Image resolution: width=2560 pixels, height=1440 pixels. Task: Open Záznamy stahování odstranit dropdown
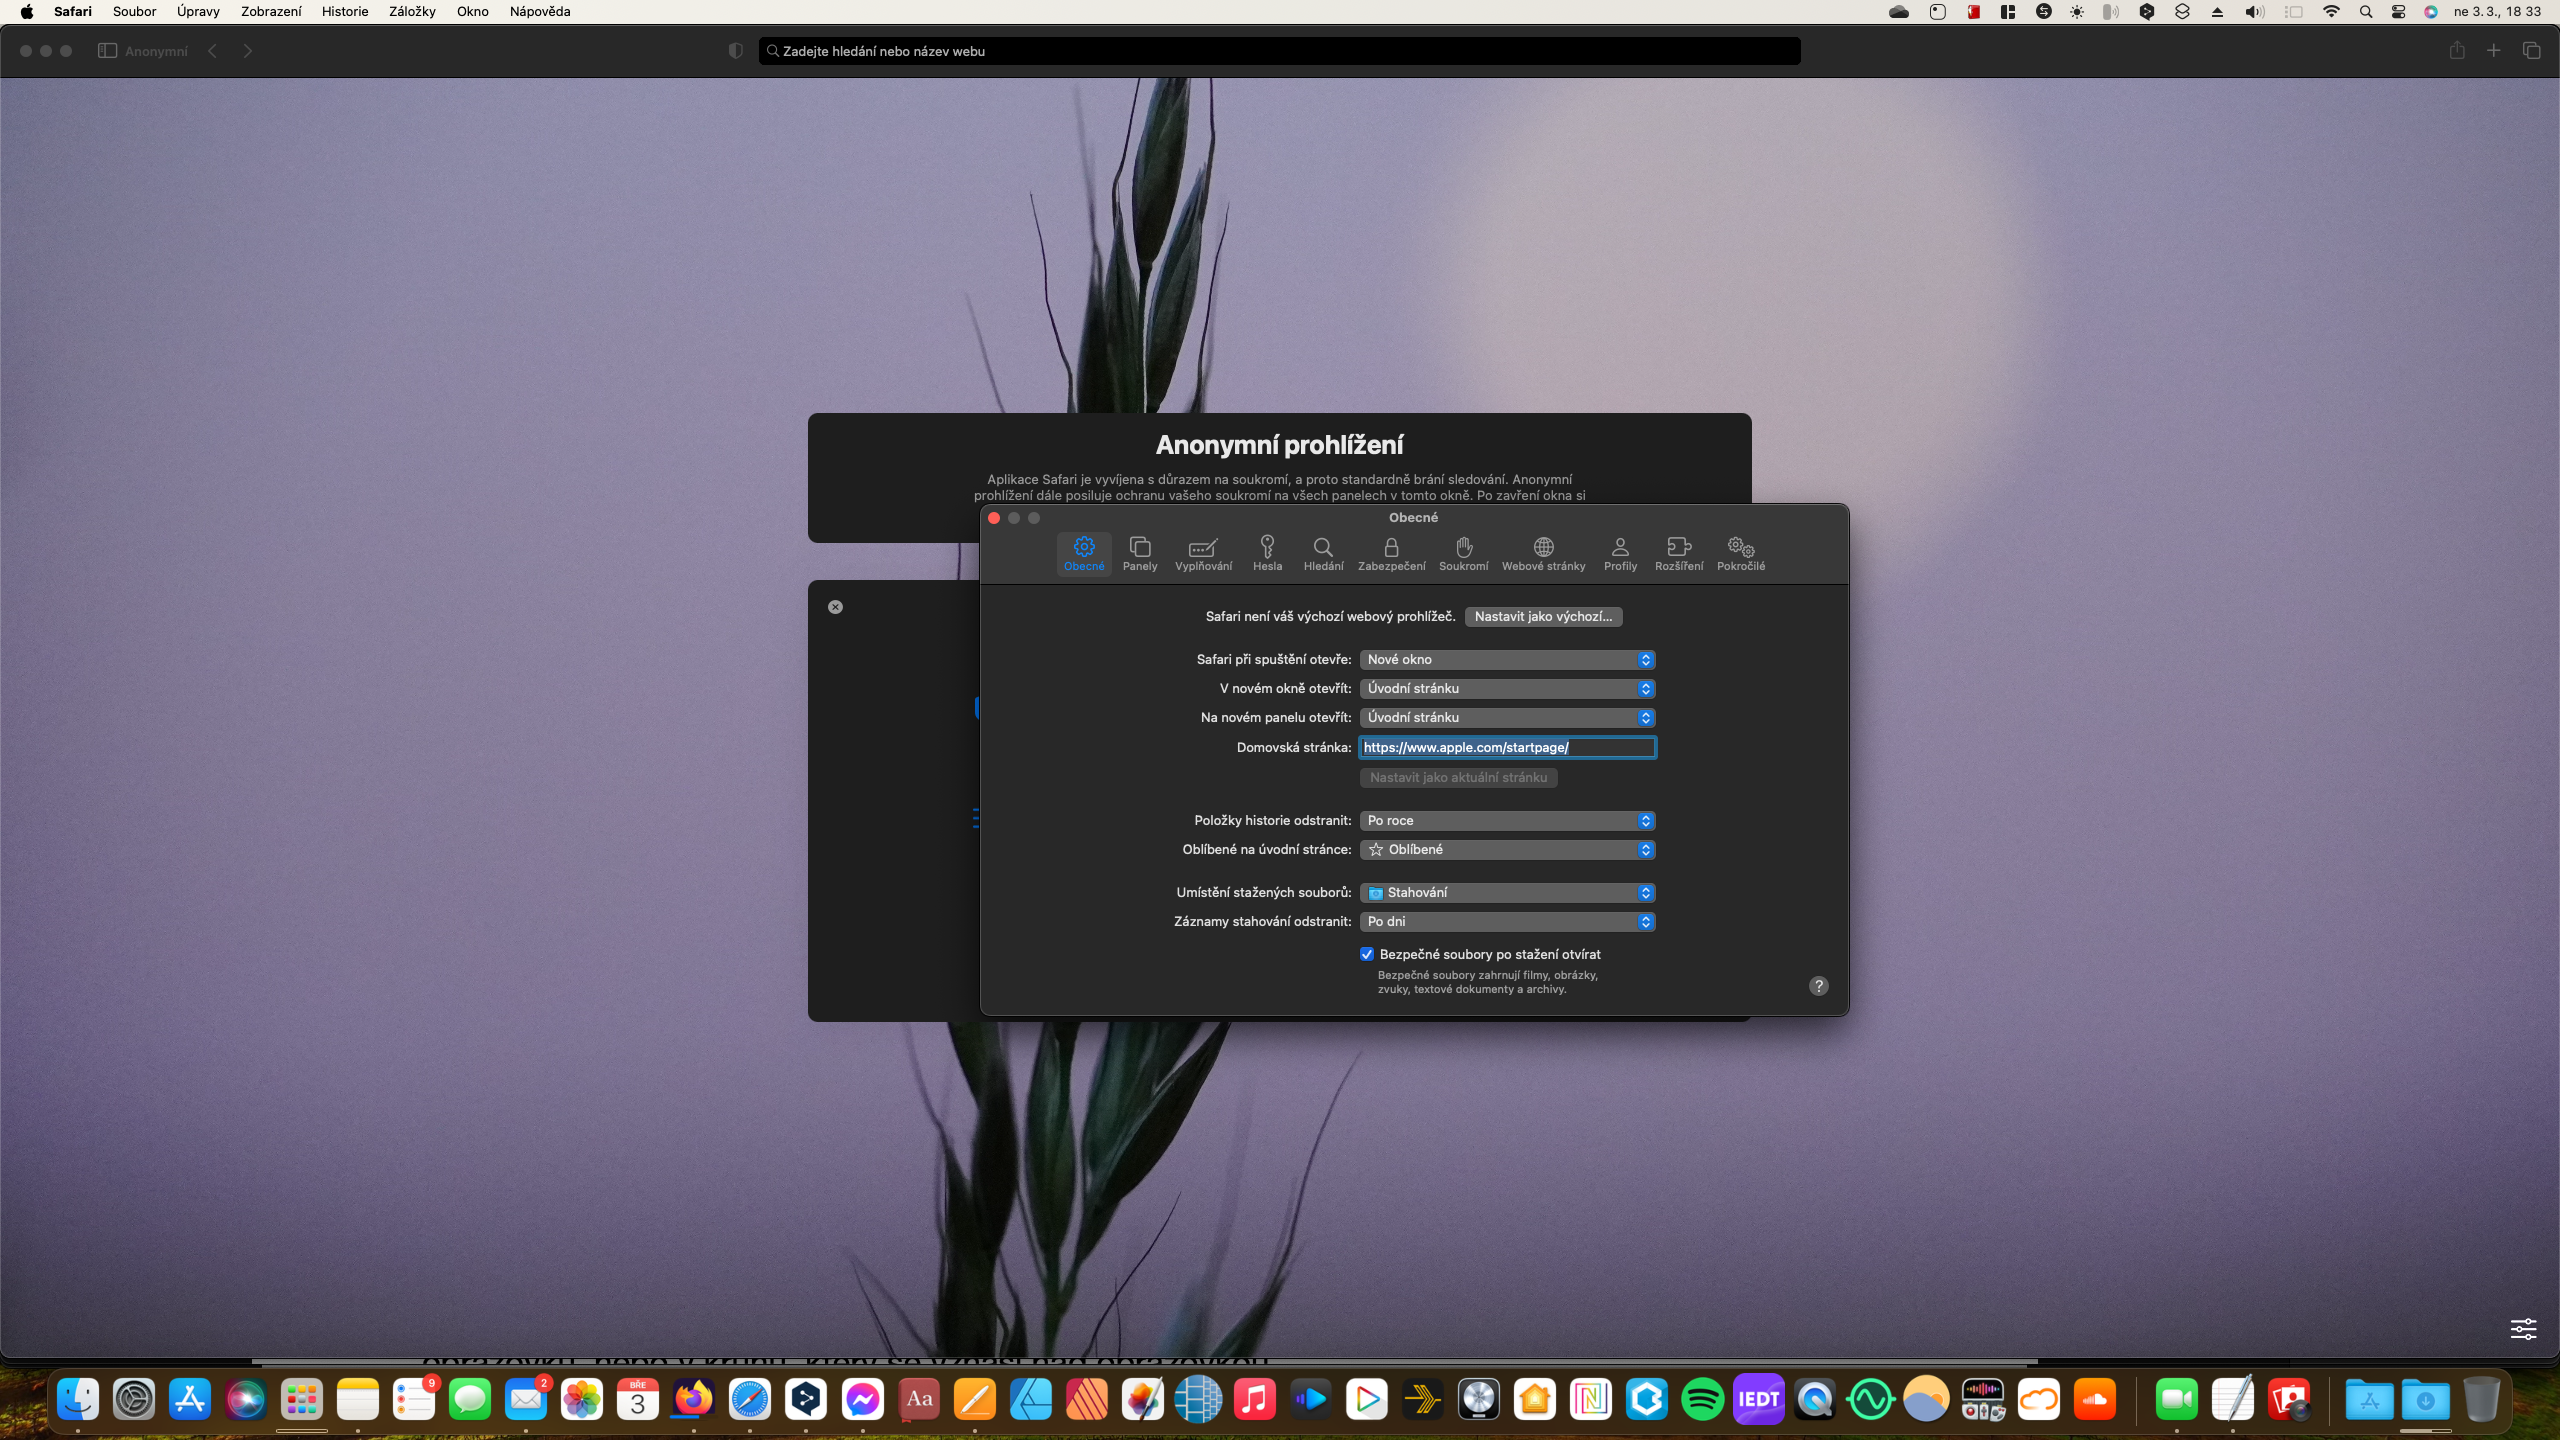click(x=1506, y=922)
